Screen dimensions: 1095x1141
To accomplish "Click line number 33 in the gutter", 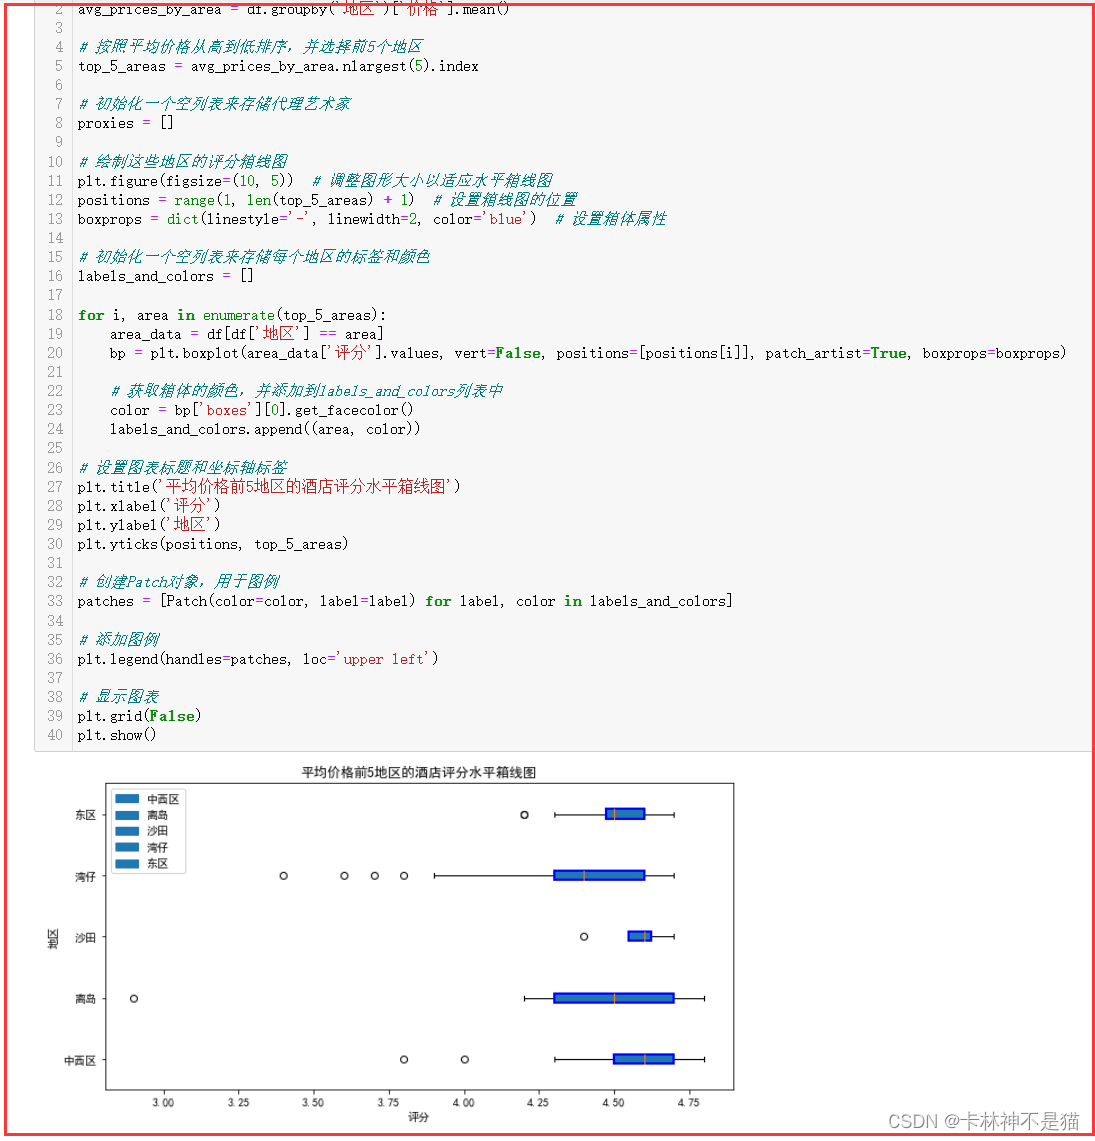I will (55, 601).
